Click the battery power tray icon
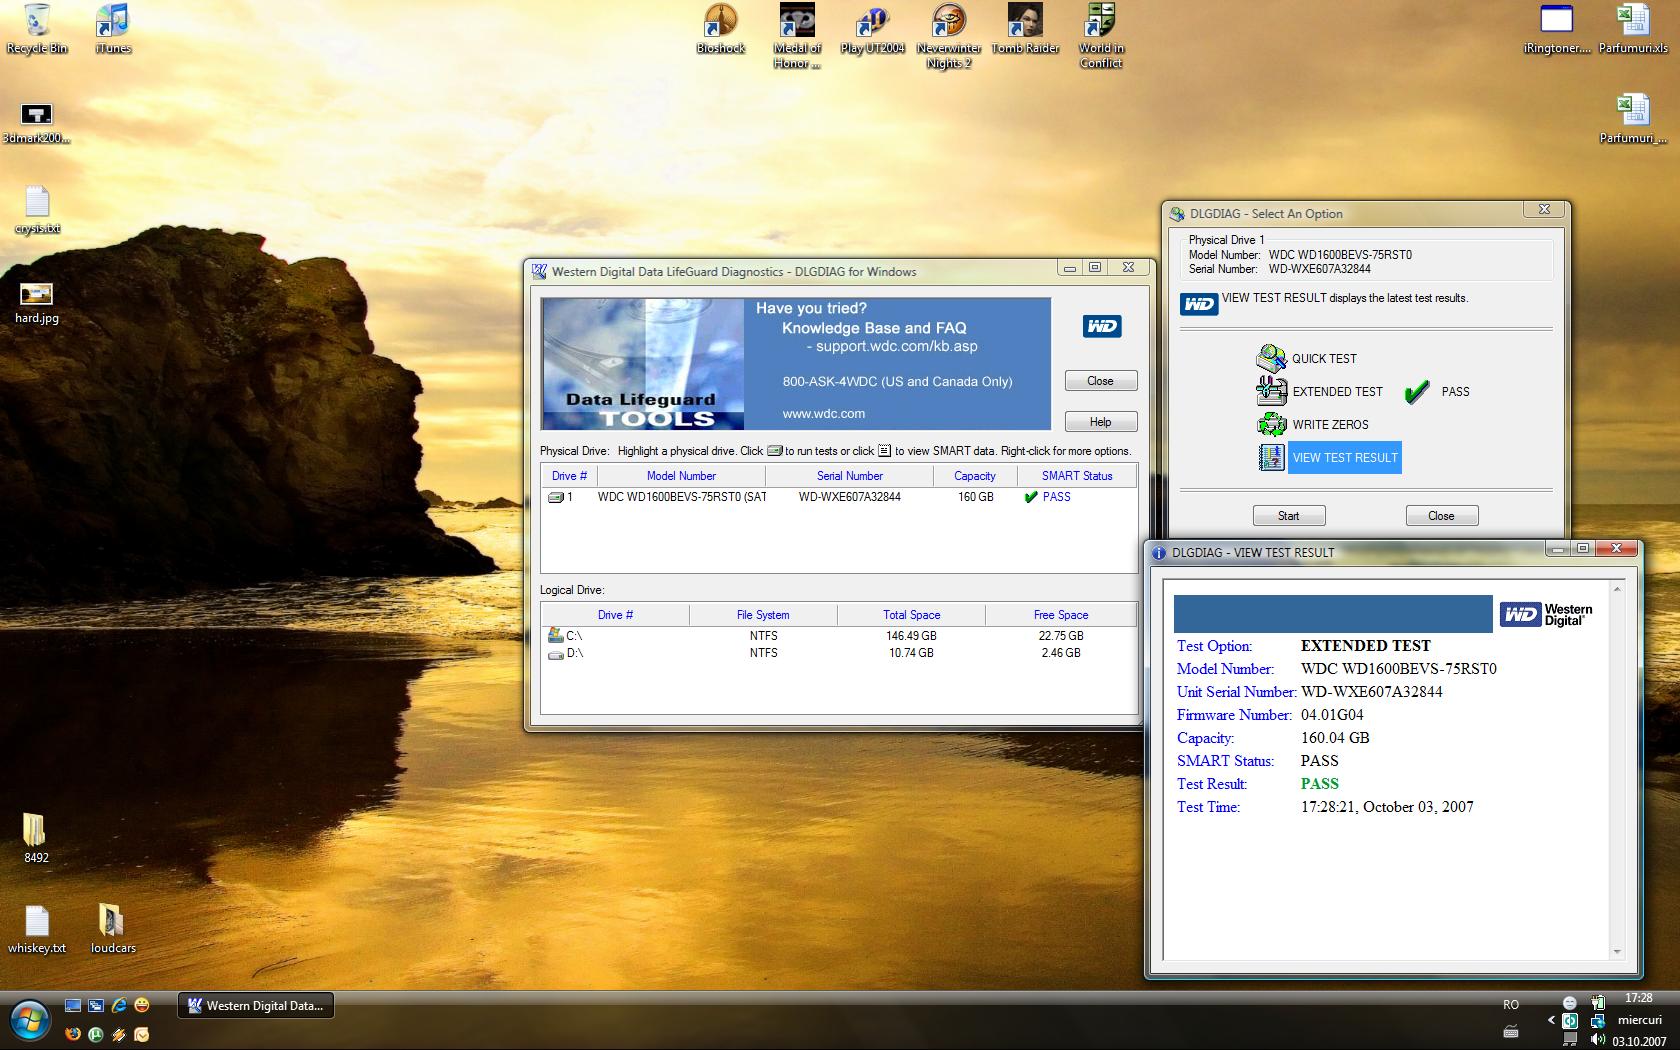The height and width of the screenshot is (1050, 1680). (1599, 1002)
